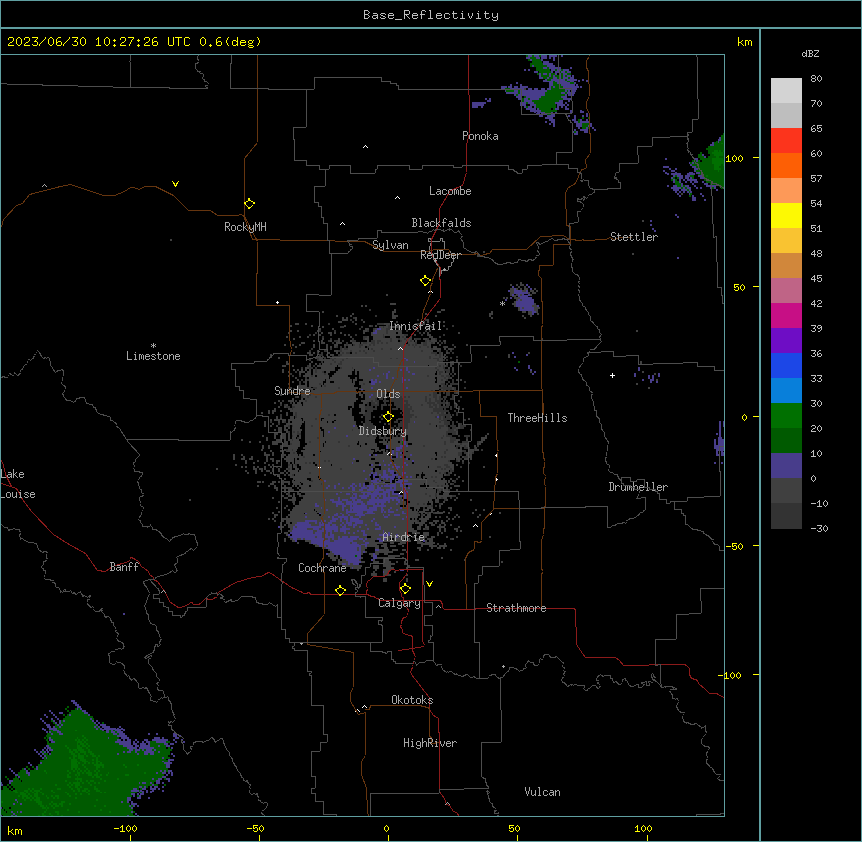Click the yellow V marker east of Calgary

(429, 584)
